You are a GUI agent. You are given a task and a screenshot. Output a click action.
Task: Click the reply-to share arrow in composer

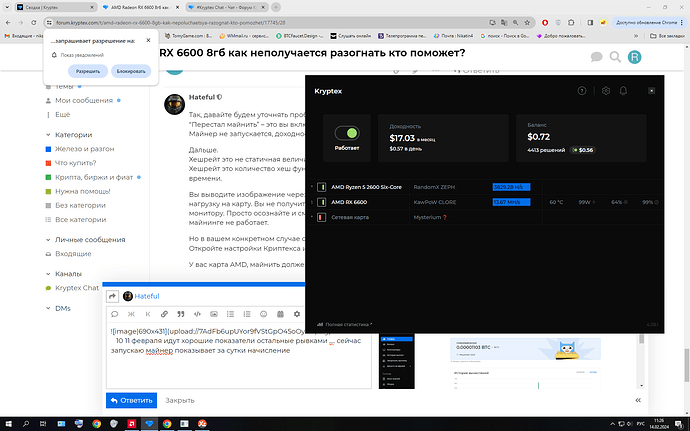(113, 296)
